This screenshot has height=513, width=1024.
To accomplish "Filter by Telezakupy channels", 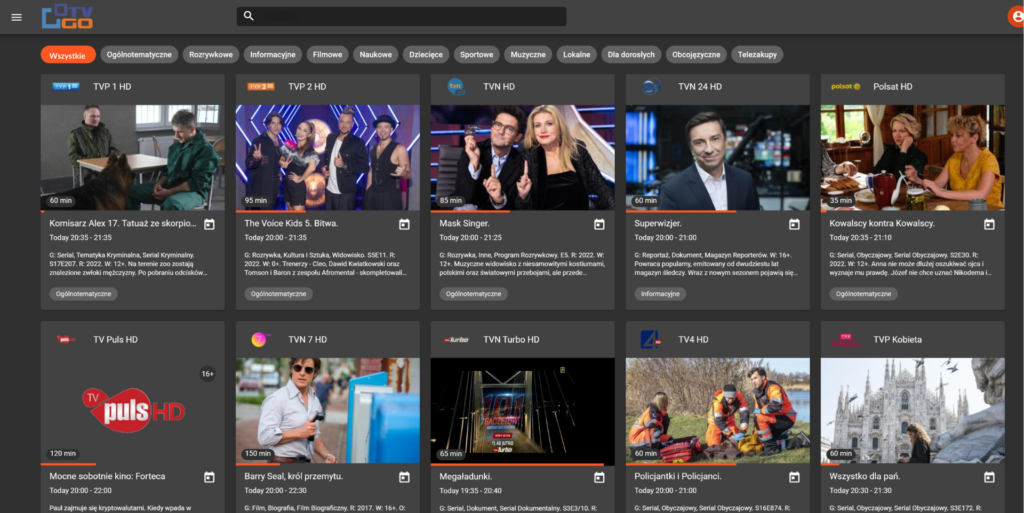I will pyautogui.click(x=757, y=55).
